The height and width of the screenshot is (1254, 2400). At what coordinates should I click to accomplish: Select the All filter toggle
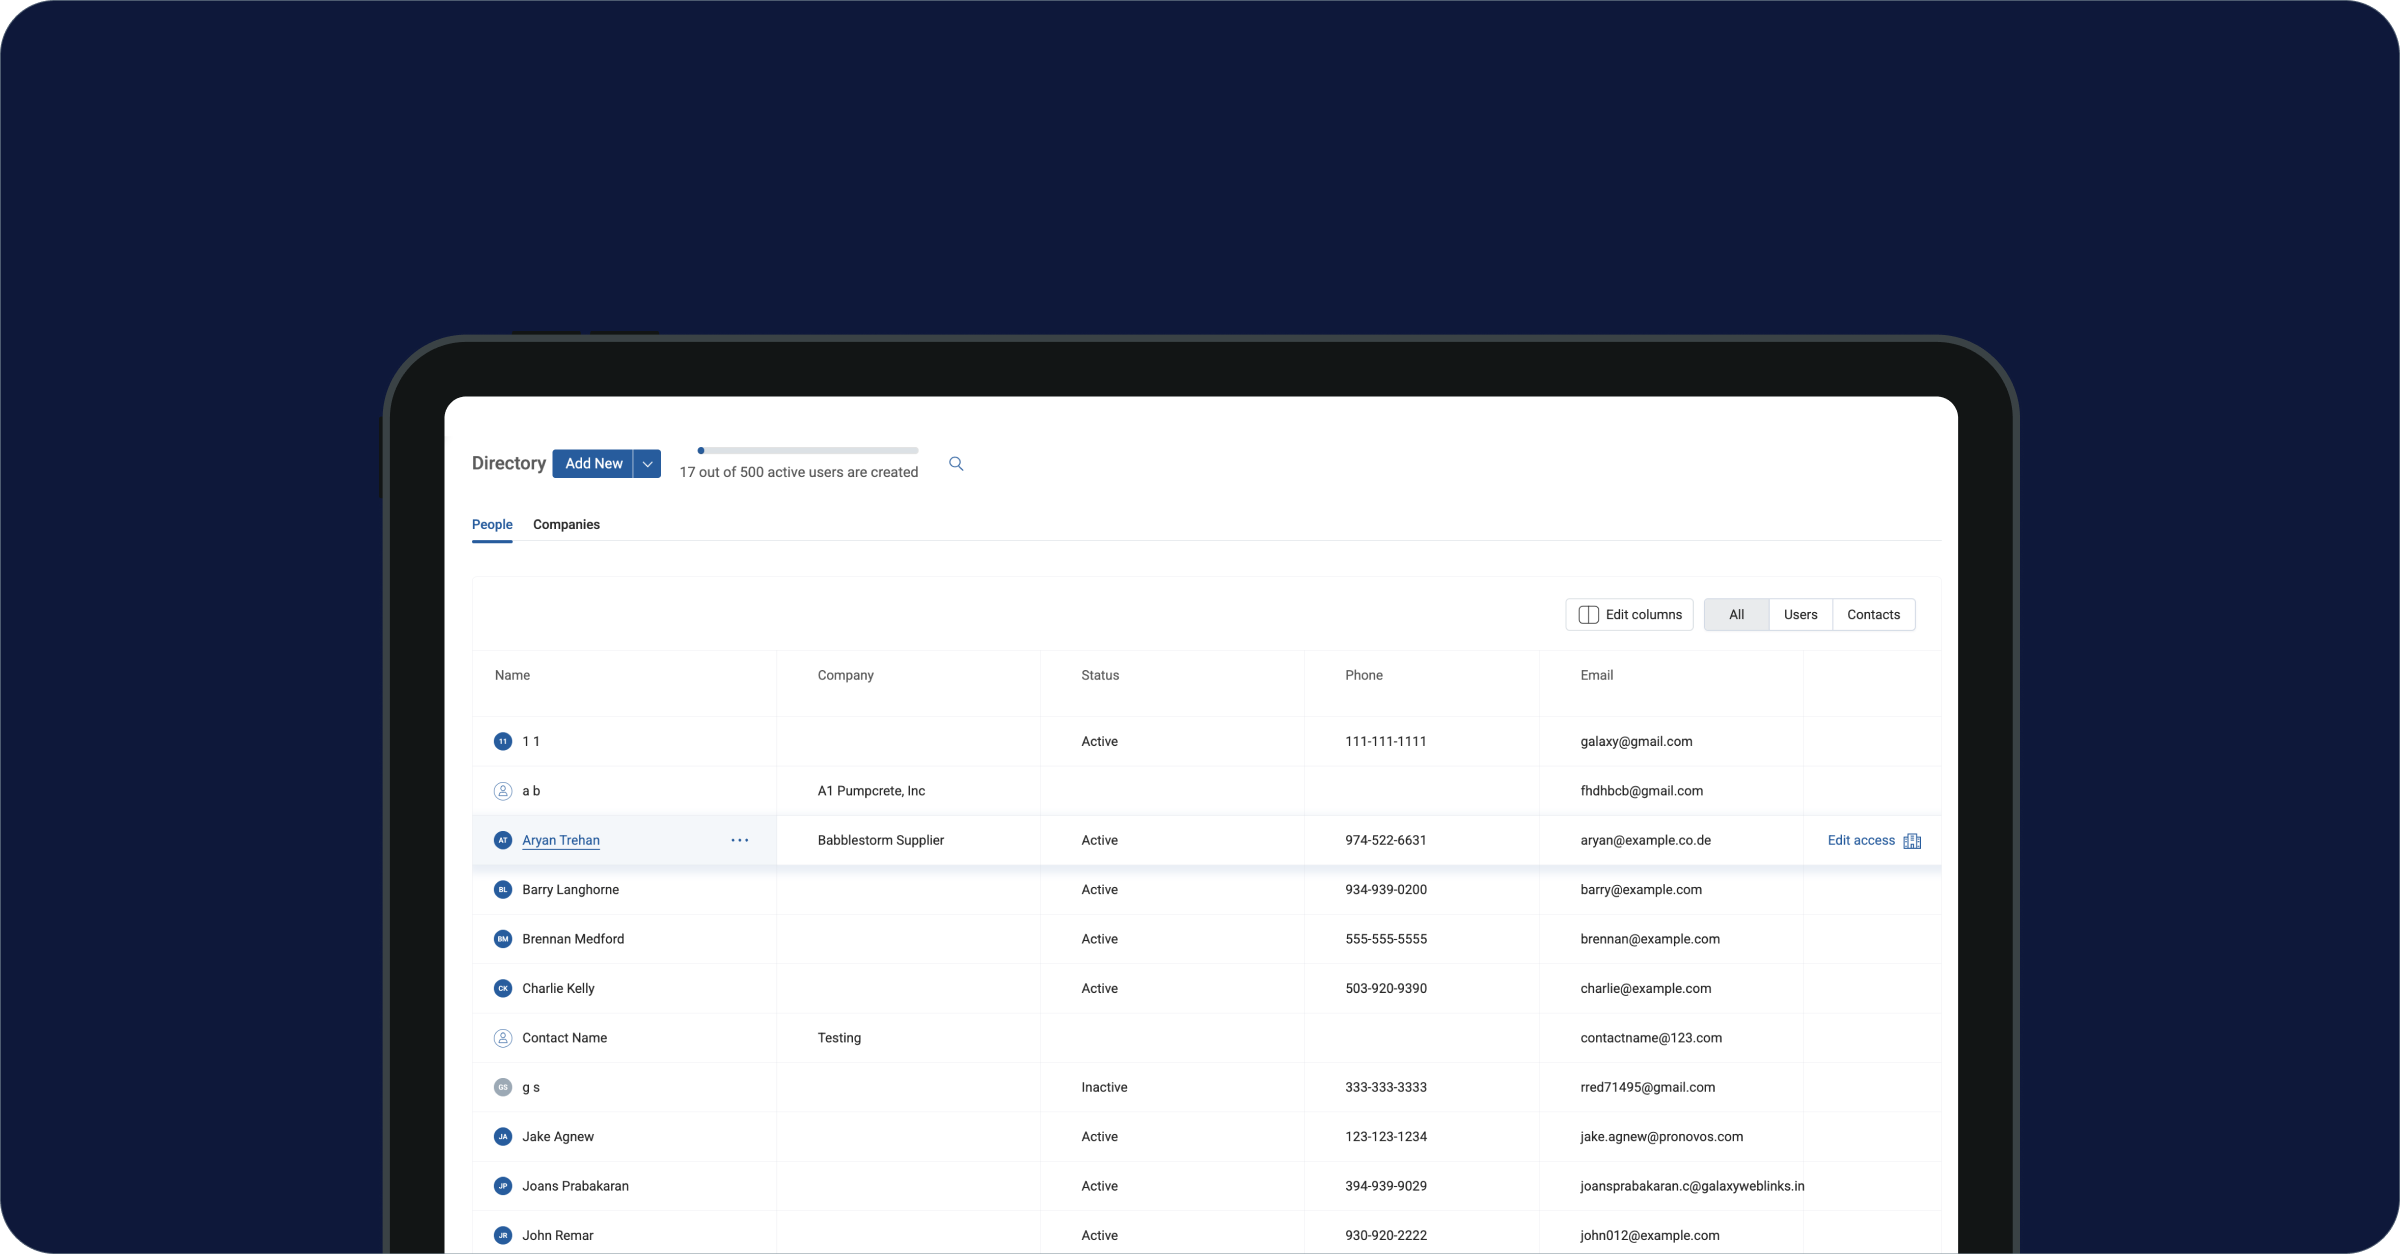pos(1737,614)
